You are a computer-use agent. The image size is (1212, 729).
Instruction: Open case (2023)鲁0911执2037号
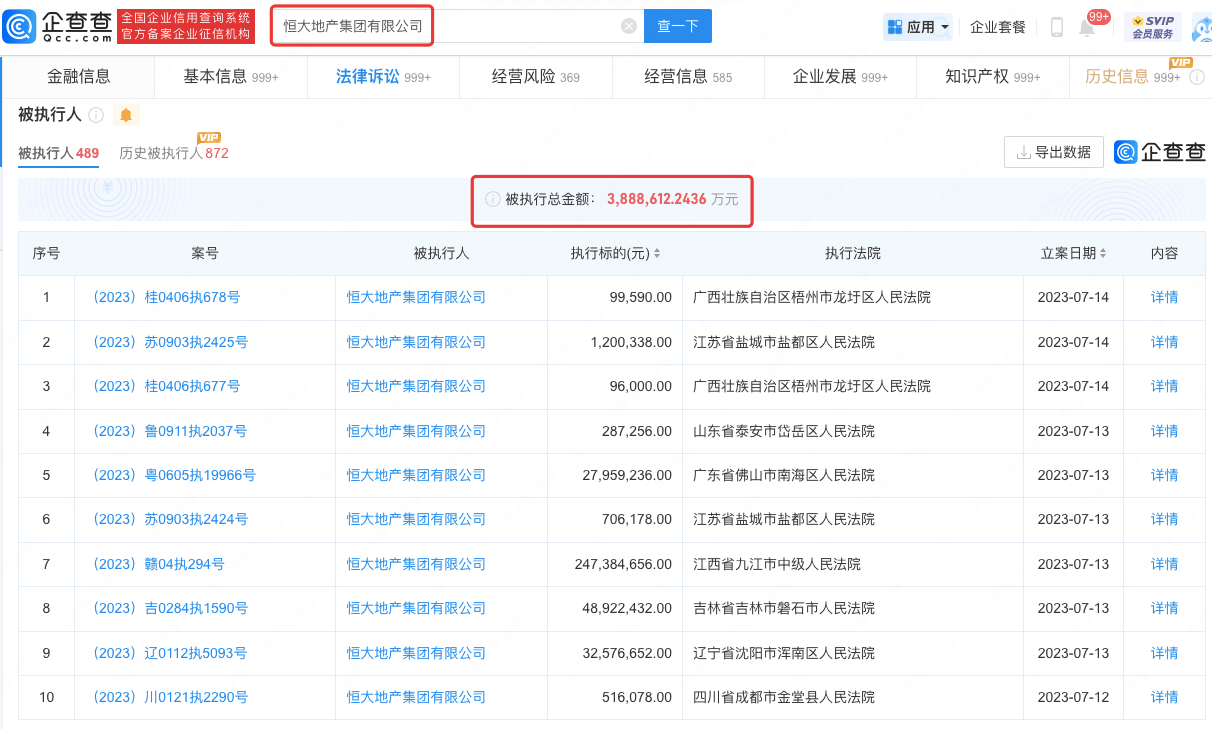tap(169, 431)
